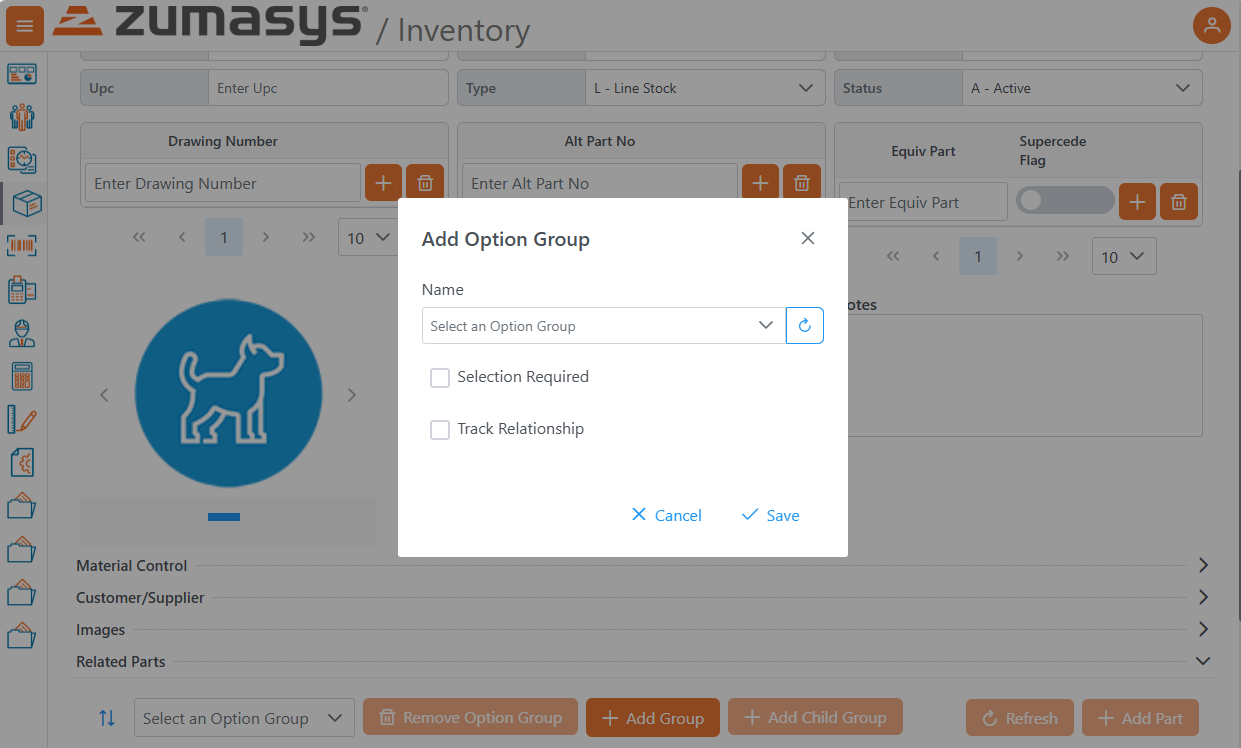Open the Status dropdown showing A - Active
1241x748 pixels.
1082,87
